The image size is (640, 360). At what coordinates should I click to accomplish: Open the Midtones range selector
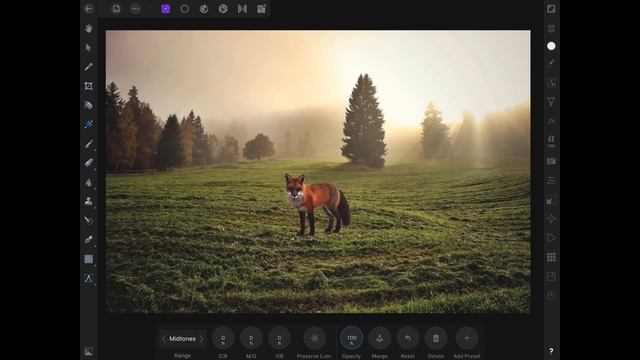click(x=182, y=339)
